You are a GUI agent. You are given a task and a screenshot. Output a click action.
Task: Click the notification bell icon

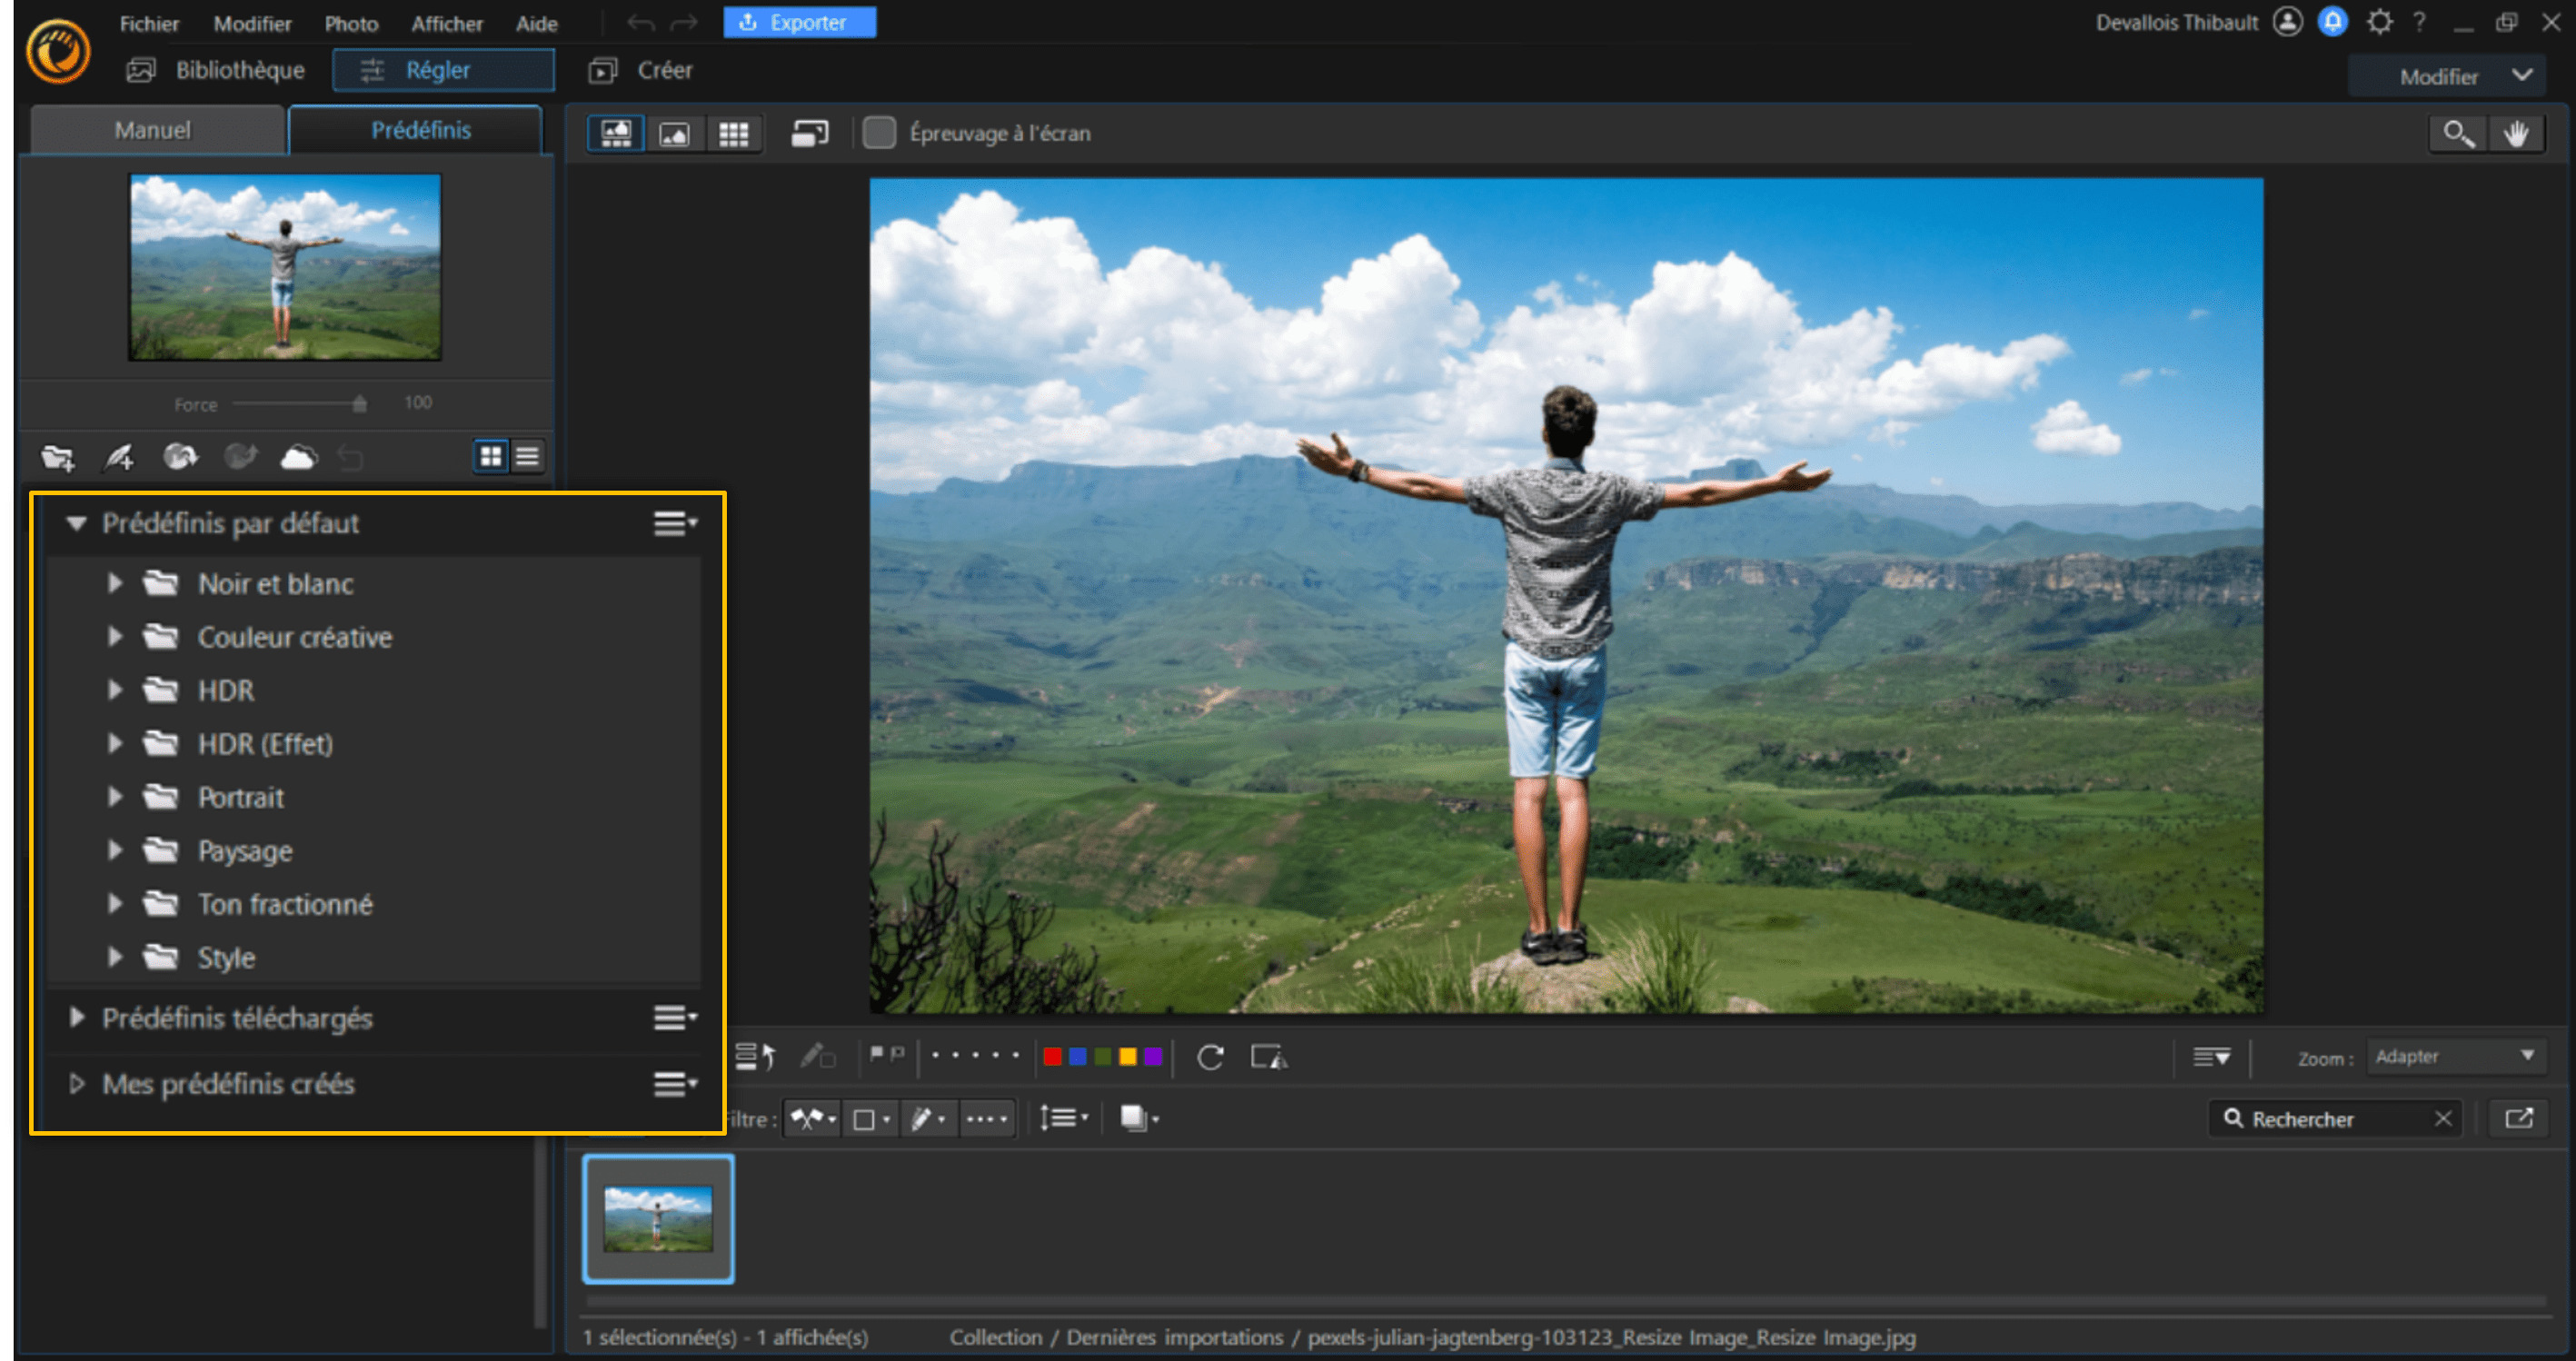(2333, 22)
